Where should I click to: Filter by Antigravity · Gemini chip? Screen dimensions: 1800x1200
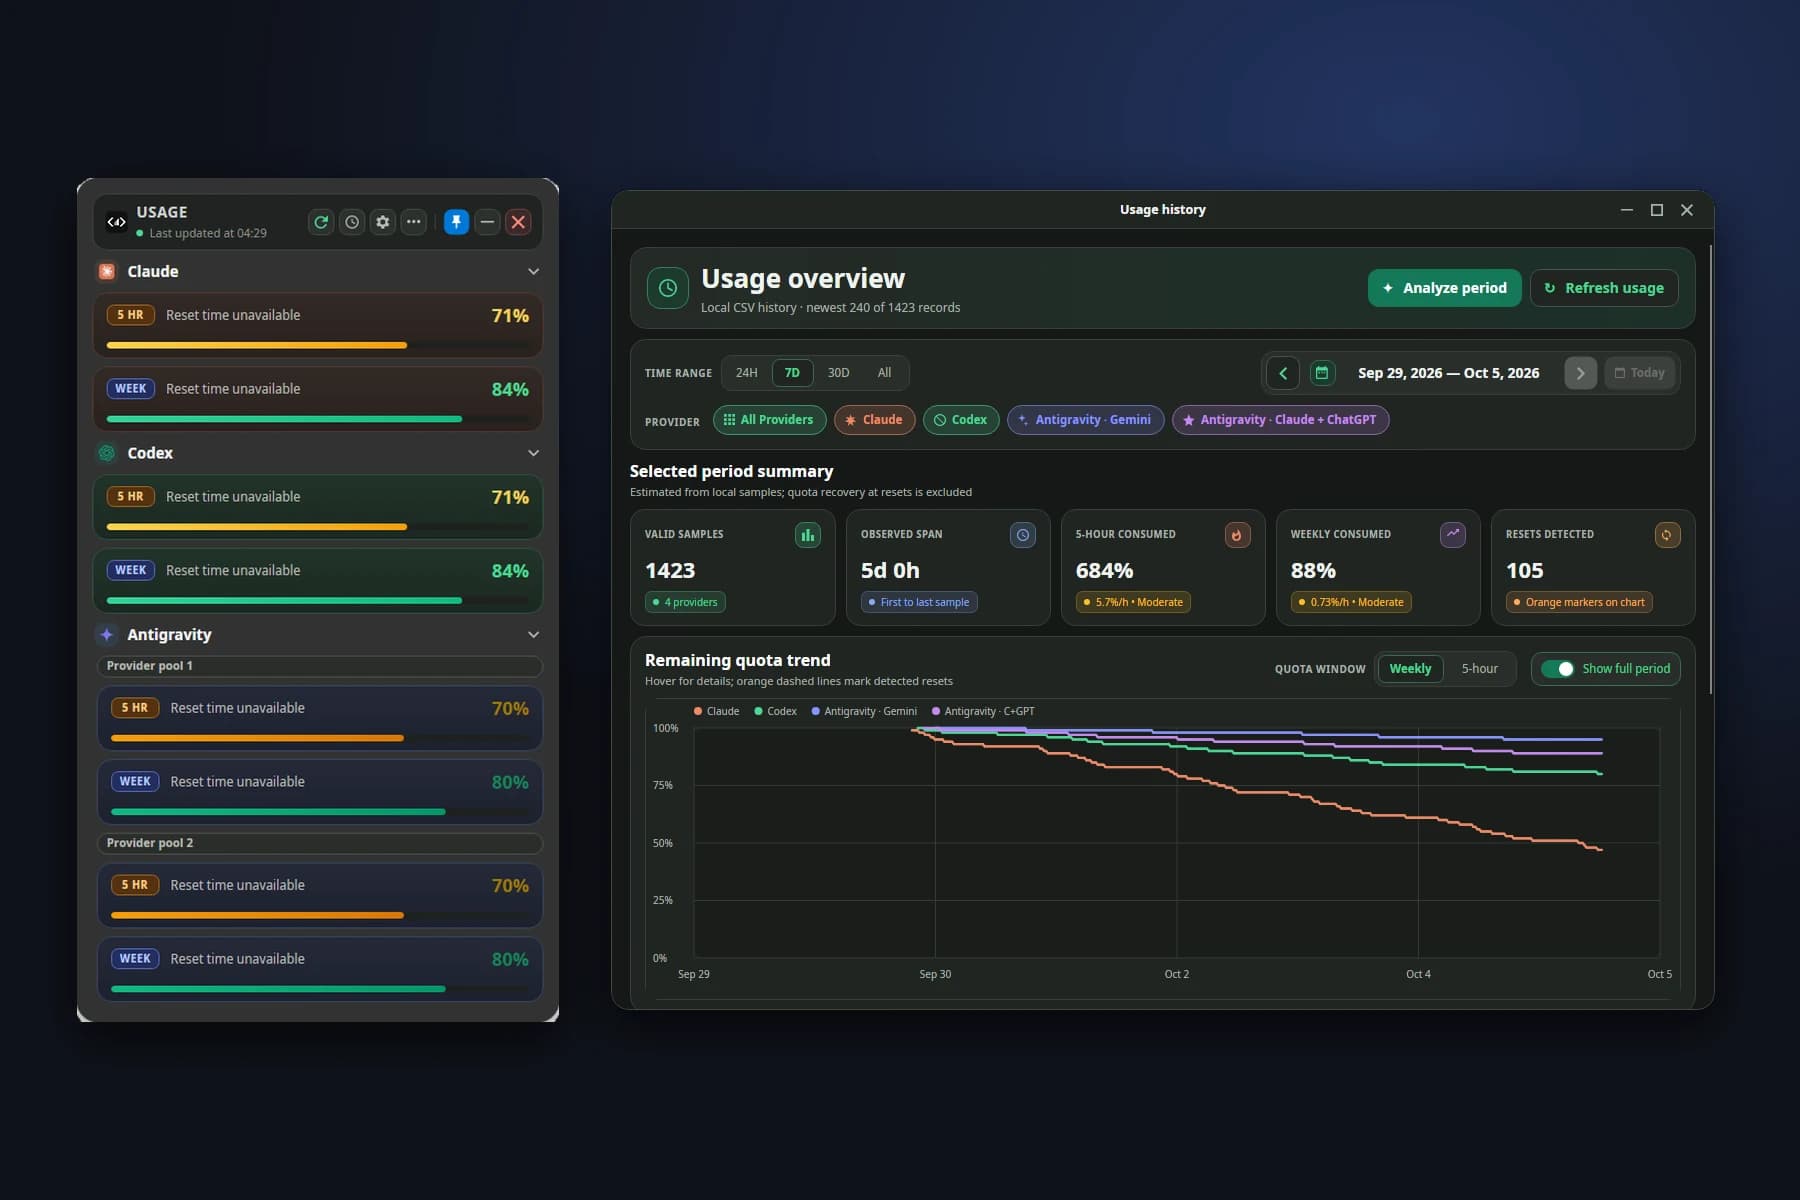tap(1085, 420)
